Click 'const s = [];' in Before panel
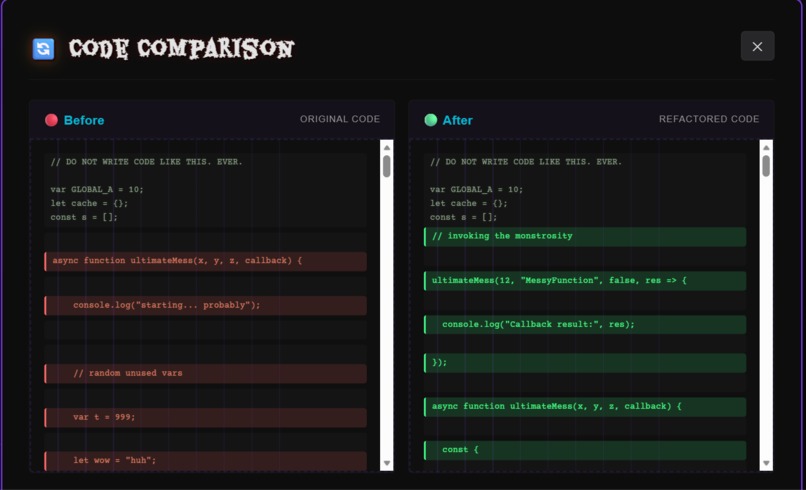Image resolution: width=806 pixels, height=490 pixels. [x=84, y=217]
